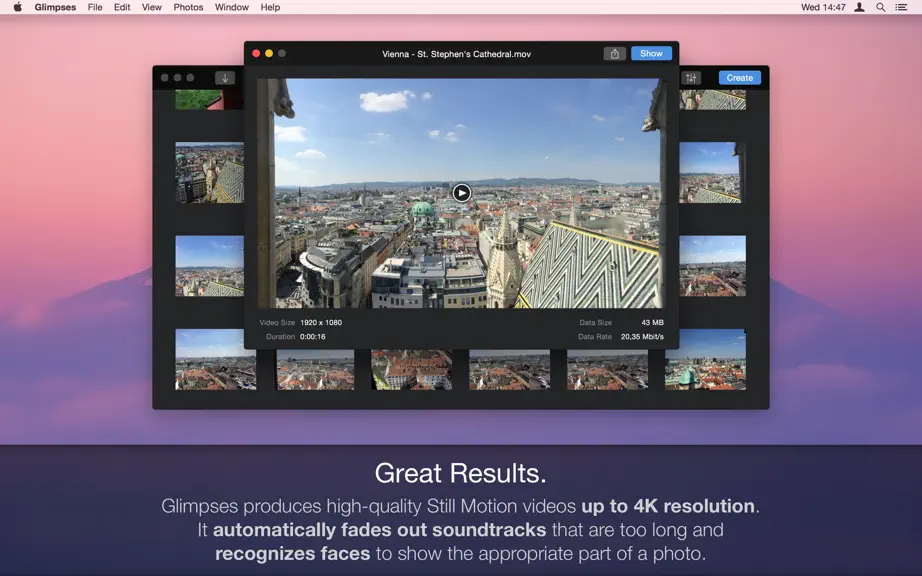The height and width of the screenshot is (576, 922).
Task: Open the Edit menu
Action: pyautogui.click(x=122, y=7)
